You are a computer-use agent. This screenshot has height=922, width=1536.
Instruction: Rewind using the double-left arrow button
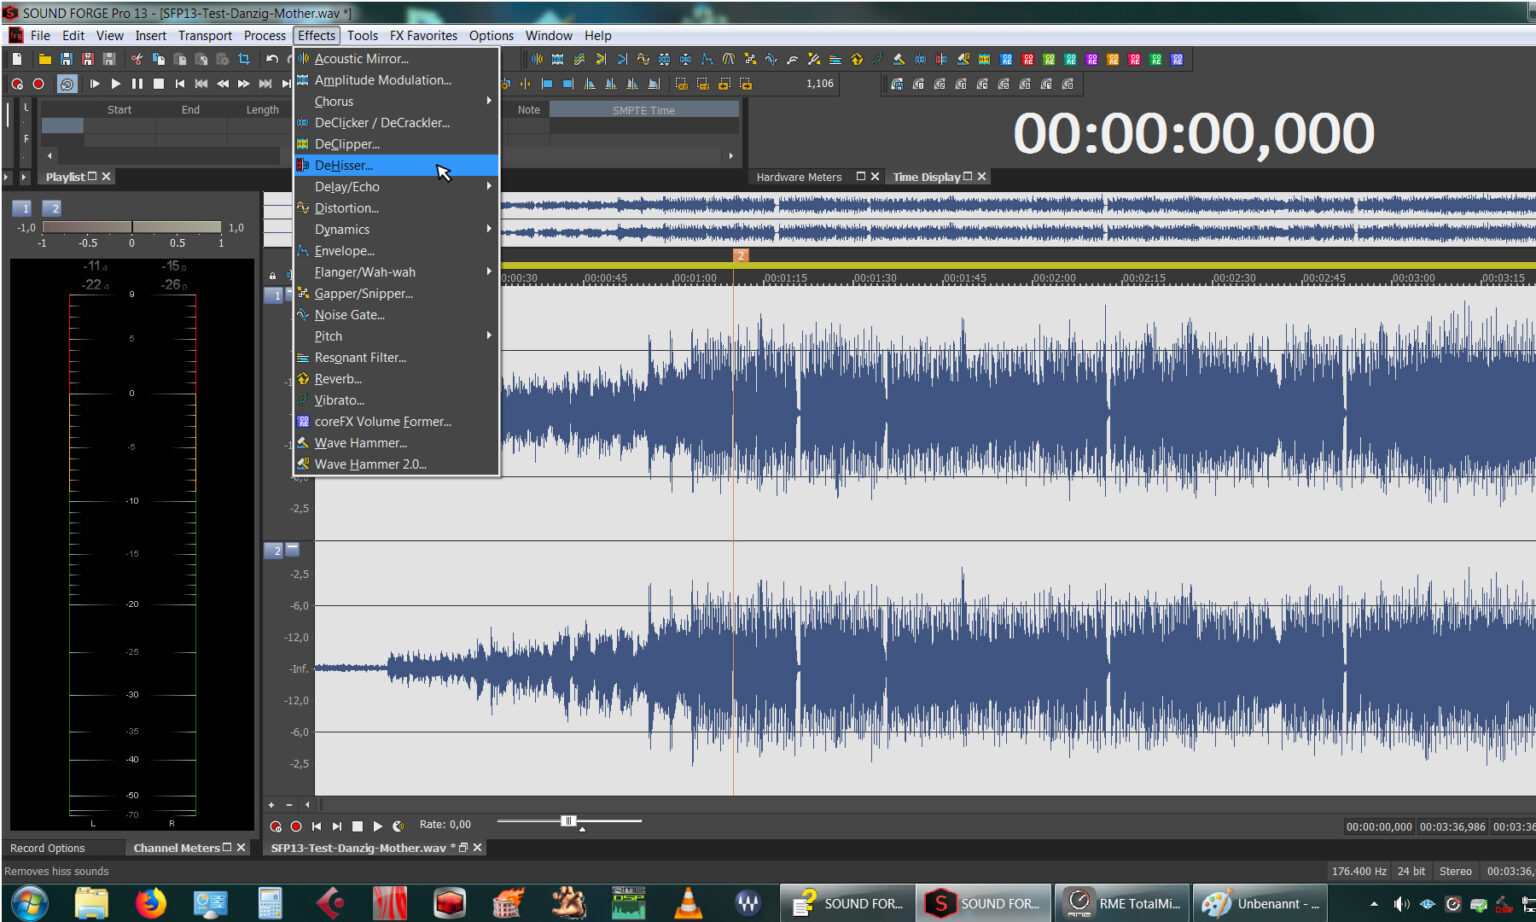point(223,84)
